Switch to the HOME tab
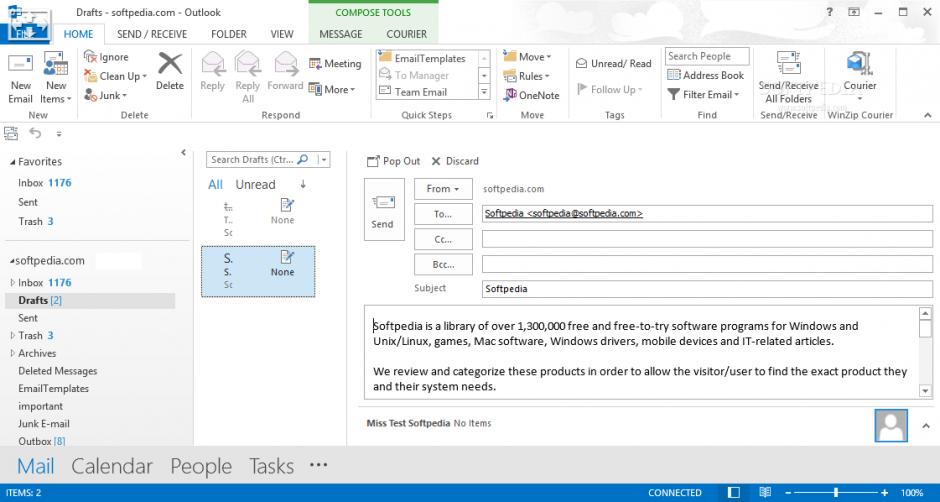Viewport: 940px width, 502px height. point(79,34)
